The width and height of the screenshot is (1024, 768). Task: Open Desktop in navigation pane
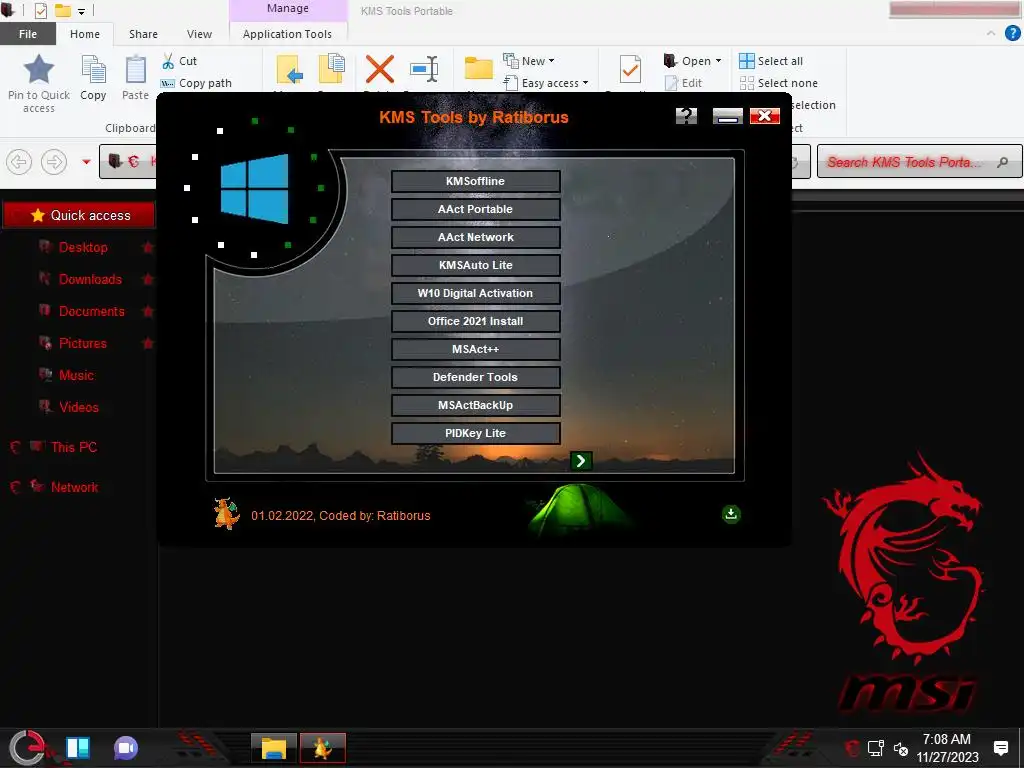point(83,248)
